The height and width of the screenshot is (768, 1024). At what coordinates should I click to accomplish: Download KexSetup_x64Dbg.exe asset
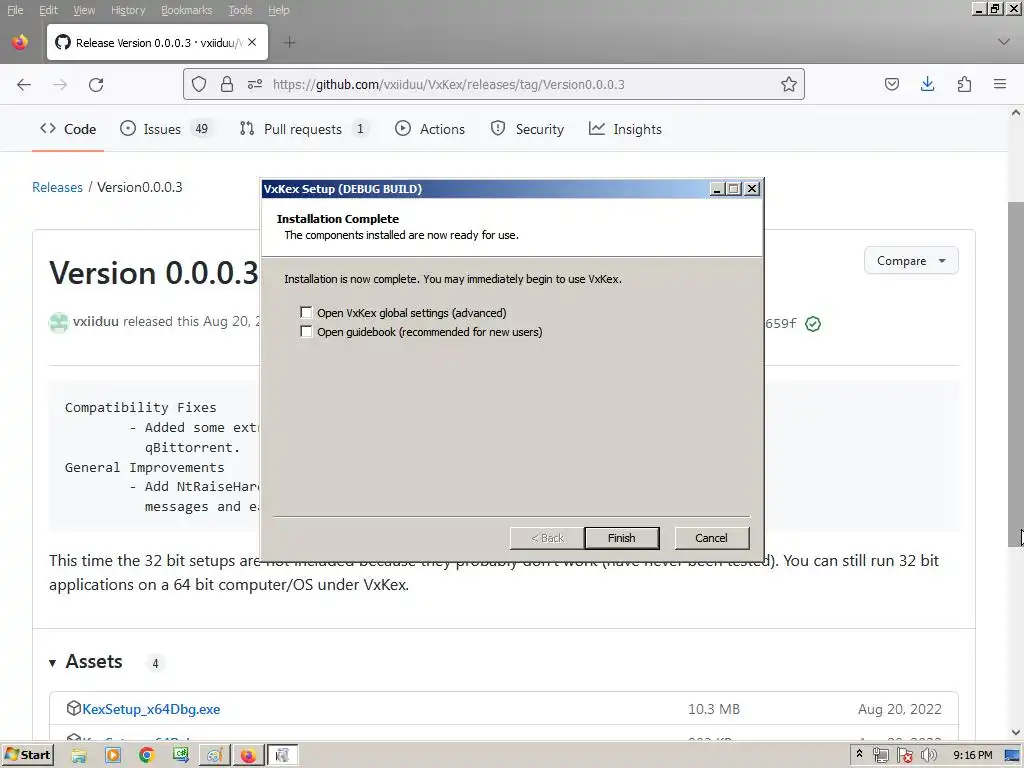point(151,709)
